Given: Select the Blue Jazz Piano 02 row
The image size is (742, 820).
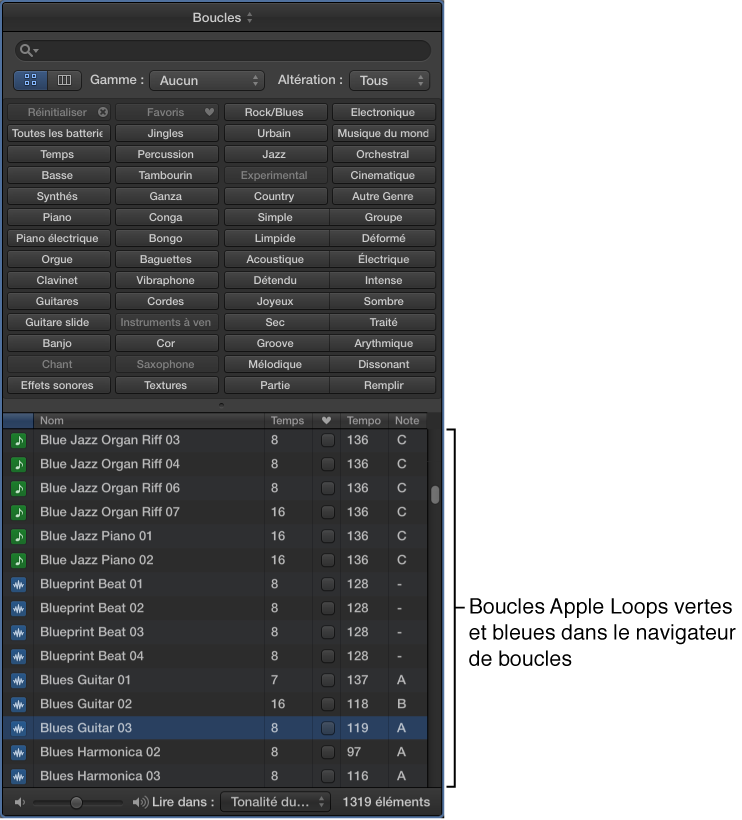Looking at the screenshot, I should [x=215, y=561].
